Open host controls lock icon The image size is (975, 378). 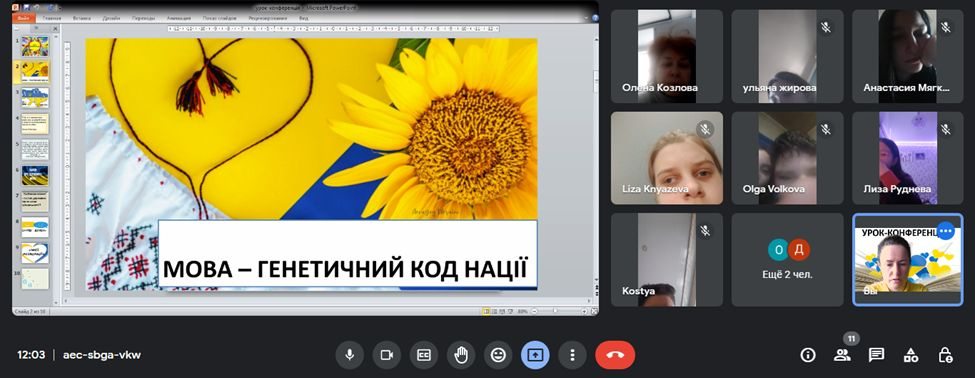pos(945,355)
